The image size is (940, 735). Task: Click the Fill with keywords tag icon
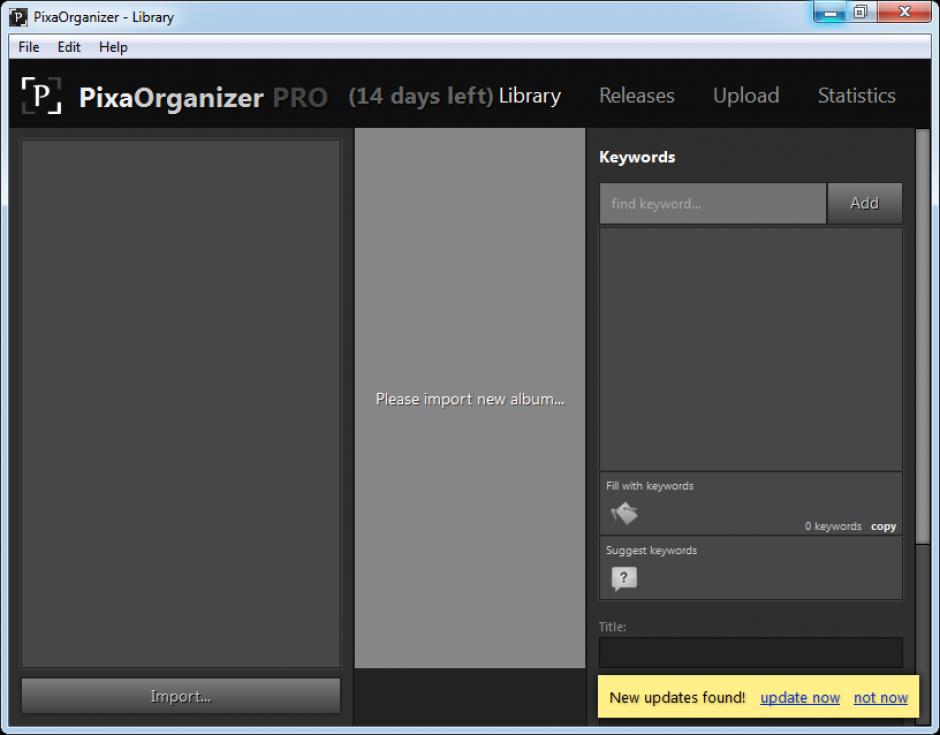(x=624, y=513)
